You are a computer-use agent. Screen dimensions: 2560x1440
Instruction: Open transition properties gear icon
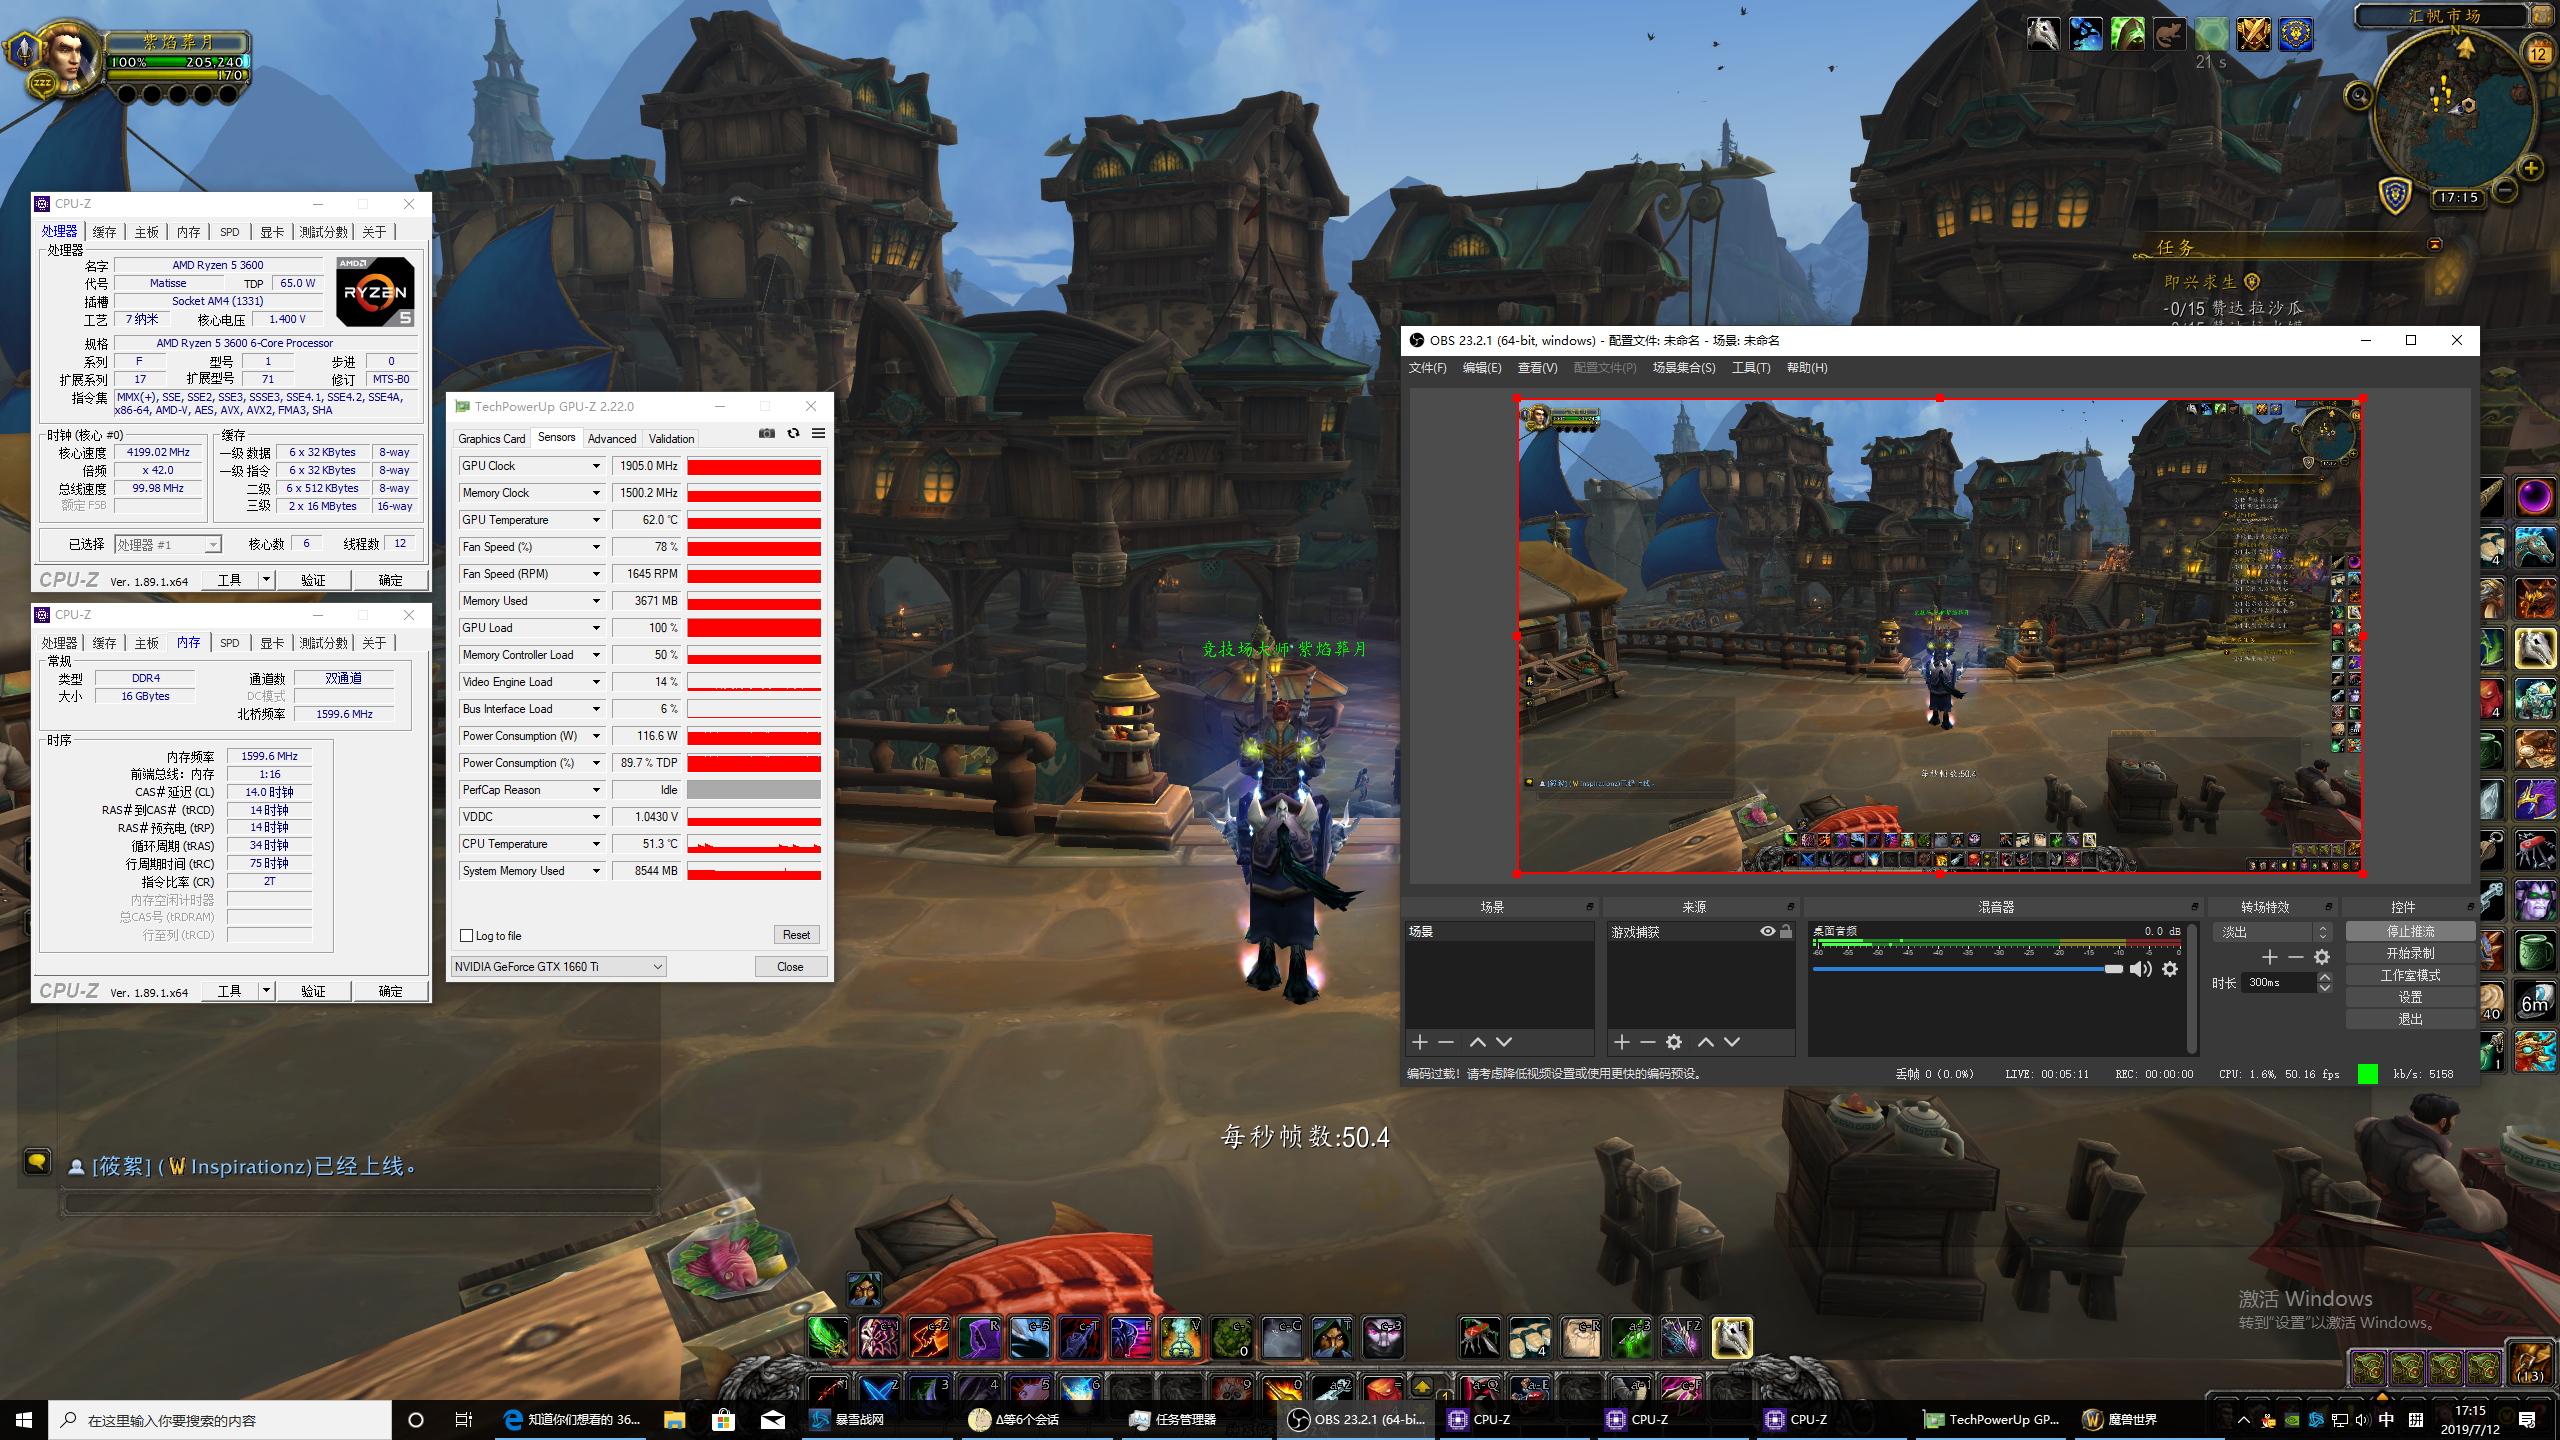[2322, 957]
